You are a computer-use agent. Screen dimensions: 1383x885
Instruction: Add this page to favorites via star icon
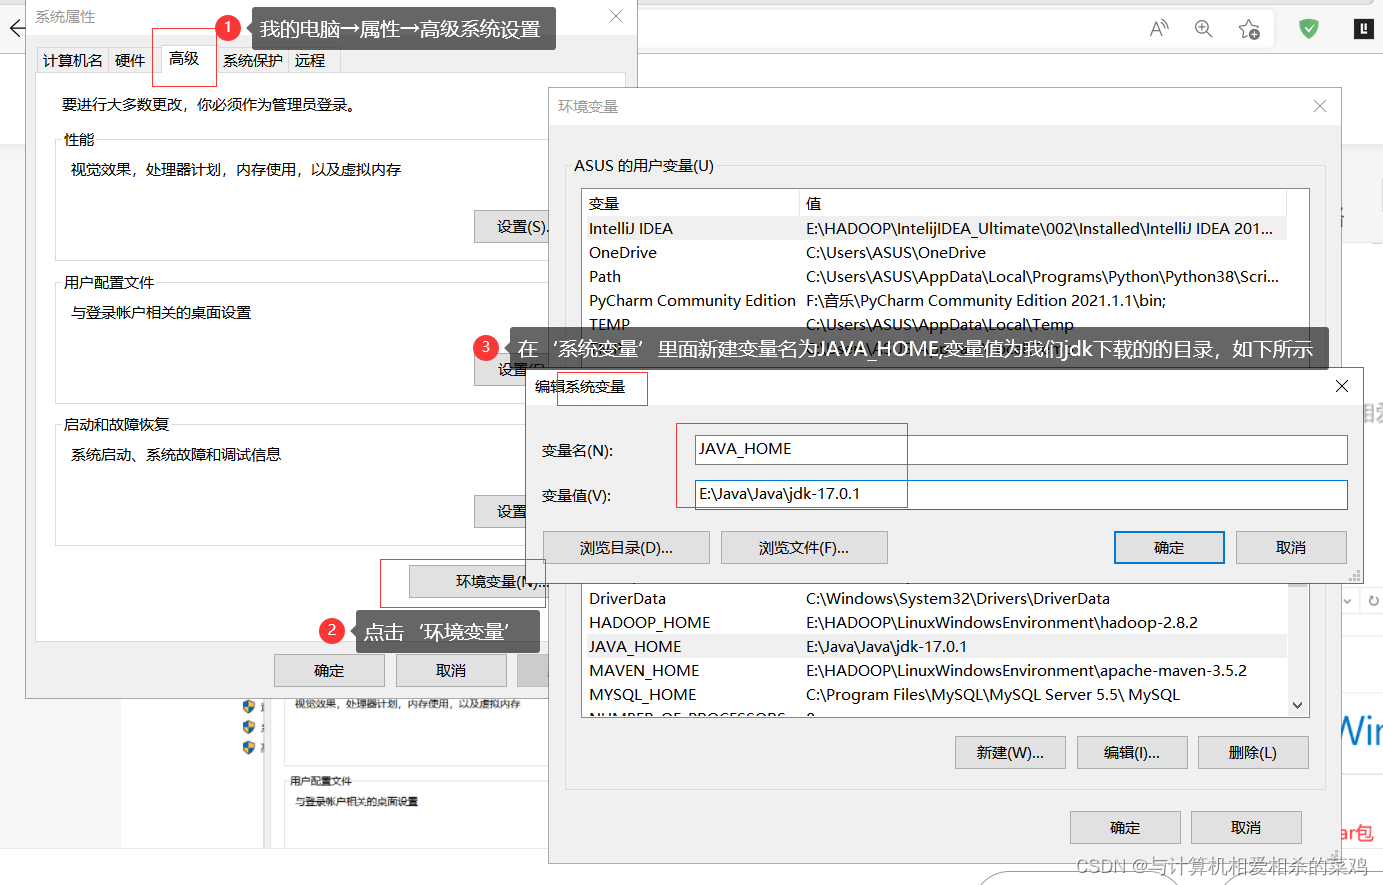1249,28
